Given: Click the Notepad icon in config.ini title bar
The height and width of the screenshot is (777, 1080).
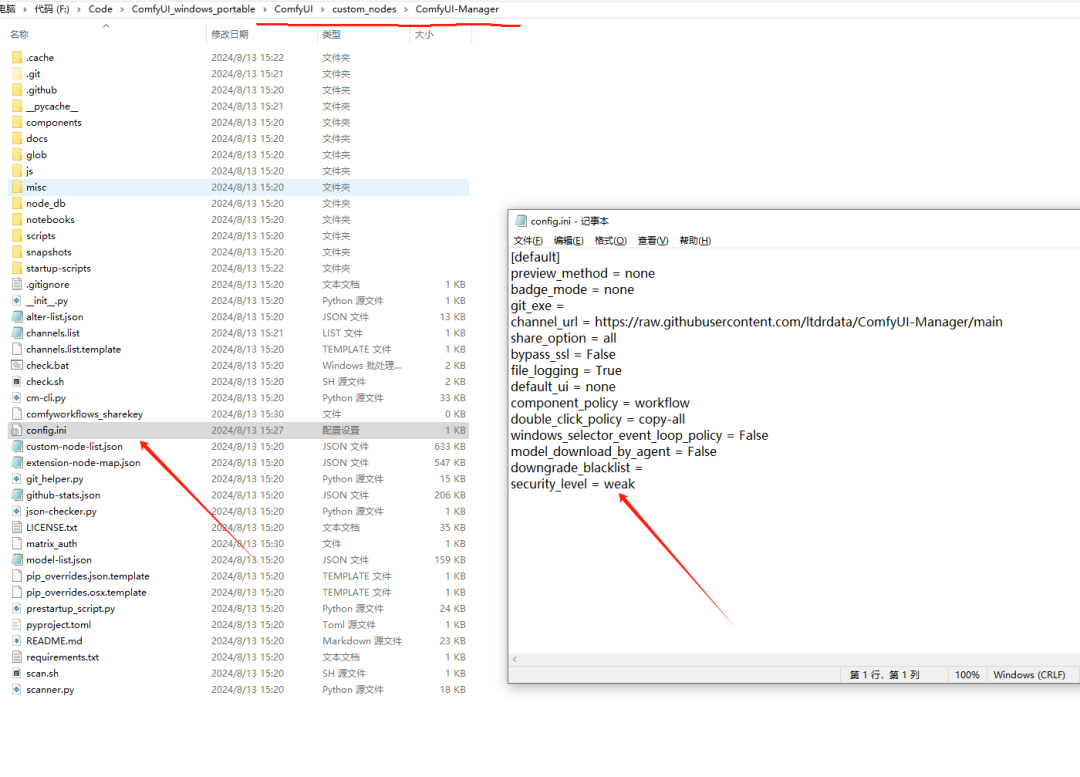Looking at the screenshot, I should click(x=520, y=221).
